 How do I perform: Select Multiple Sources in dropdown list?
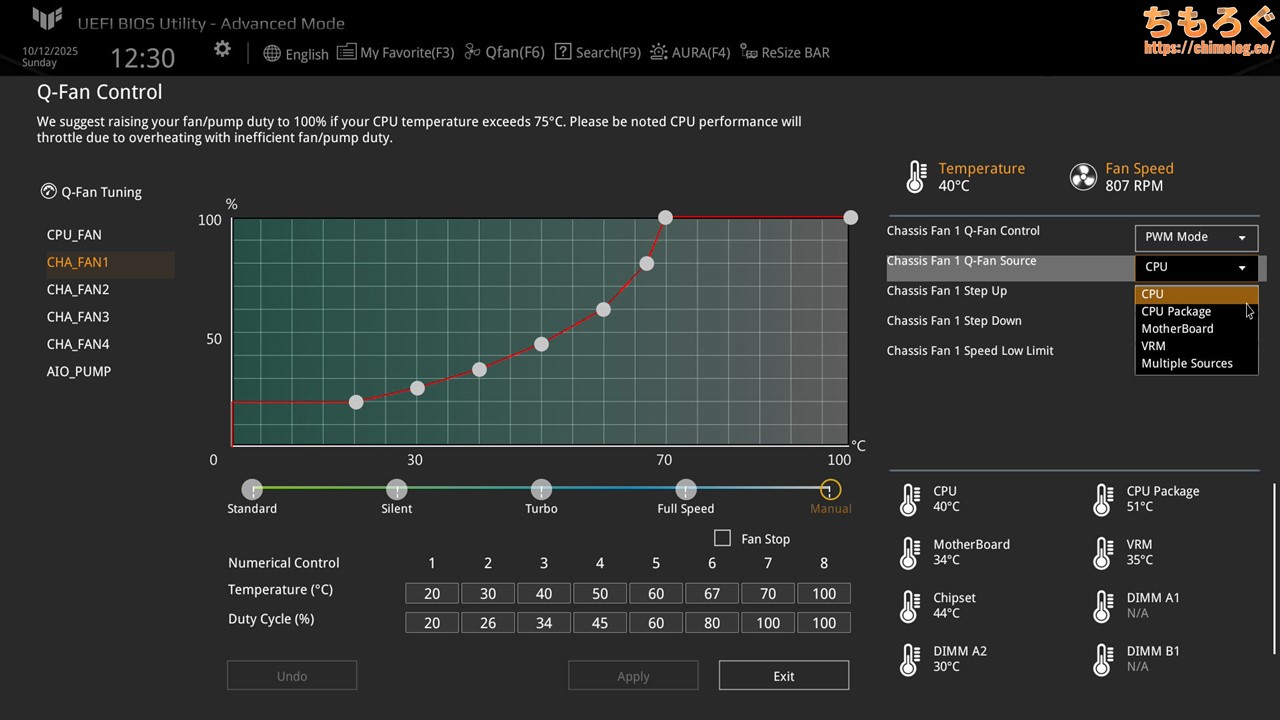[x=1186, y=363]
